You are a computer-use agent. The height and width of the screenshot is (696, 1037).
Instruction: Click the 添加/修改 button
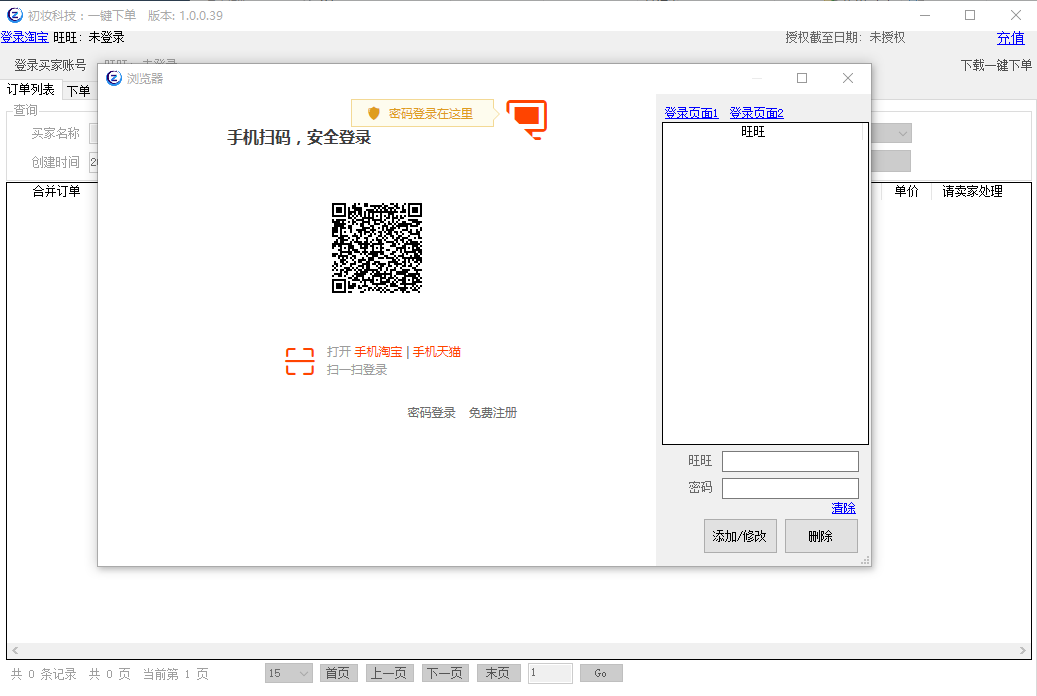point(740,536)
